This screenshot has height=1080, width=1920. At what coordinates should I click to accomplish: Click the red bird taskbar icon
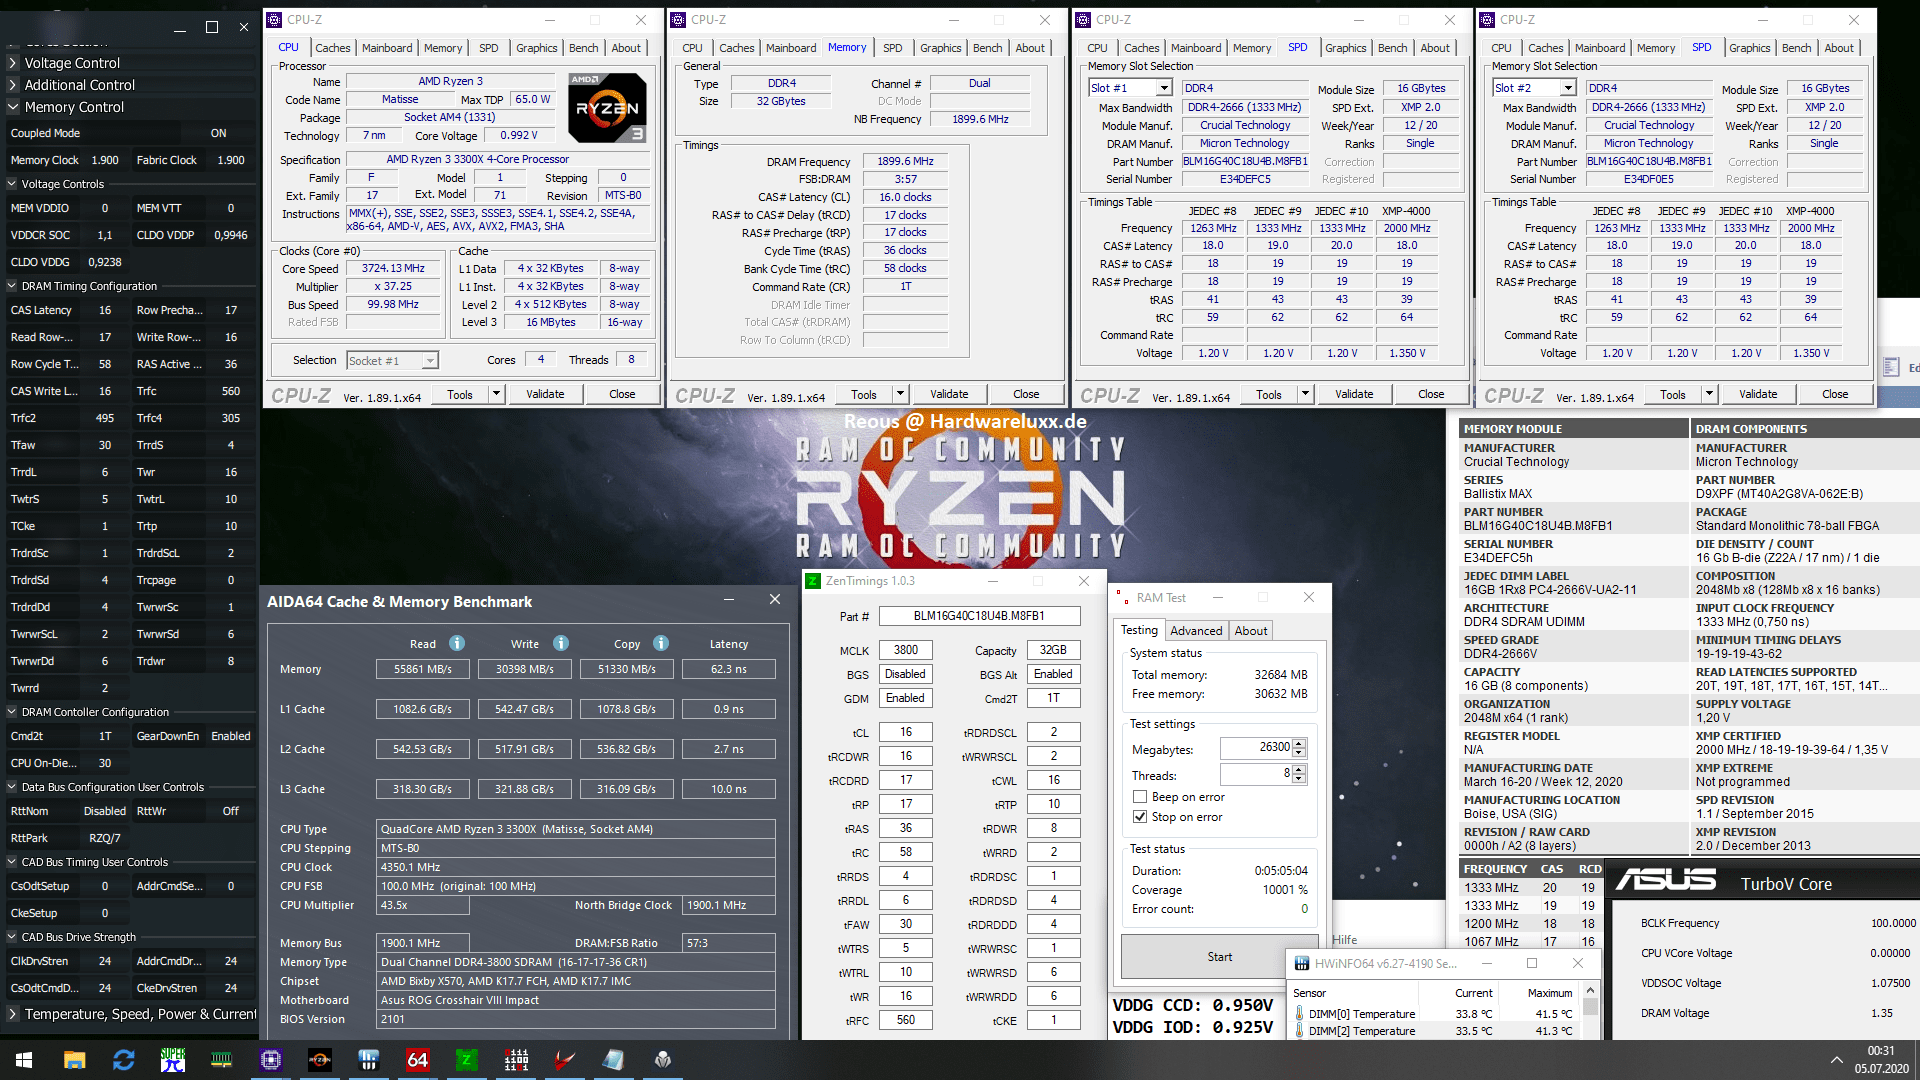[565, 1060]
